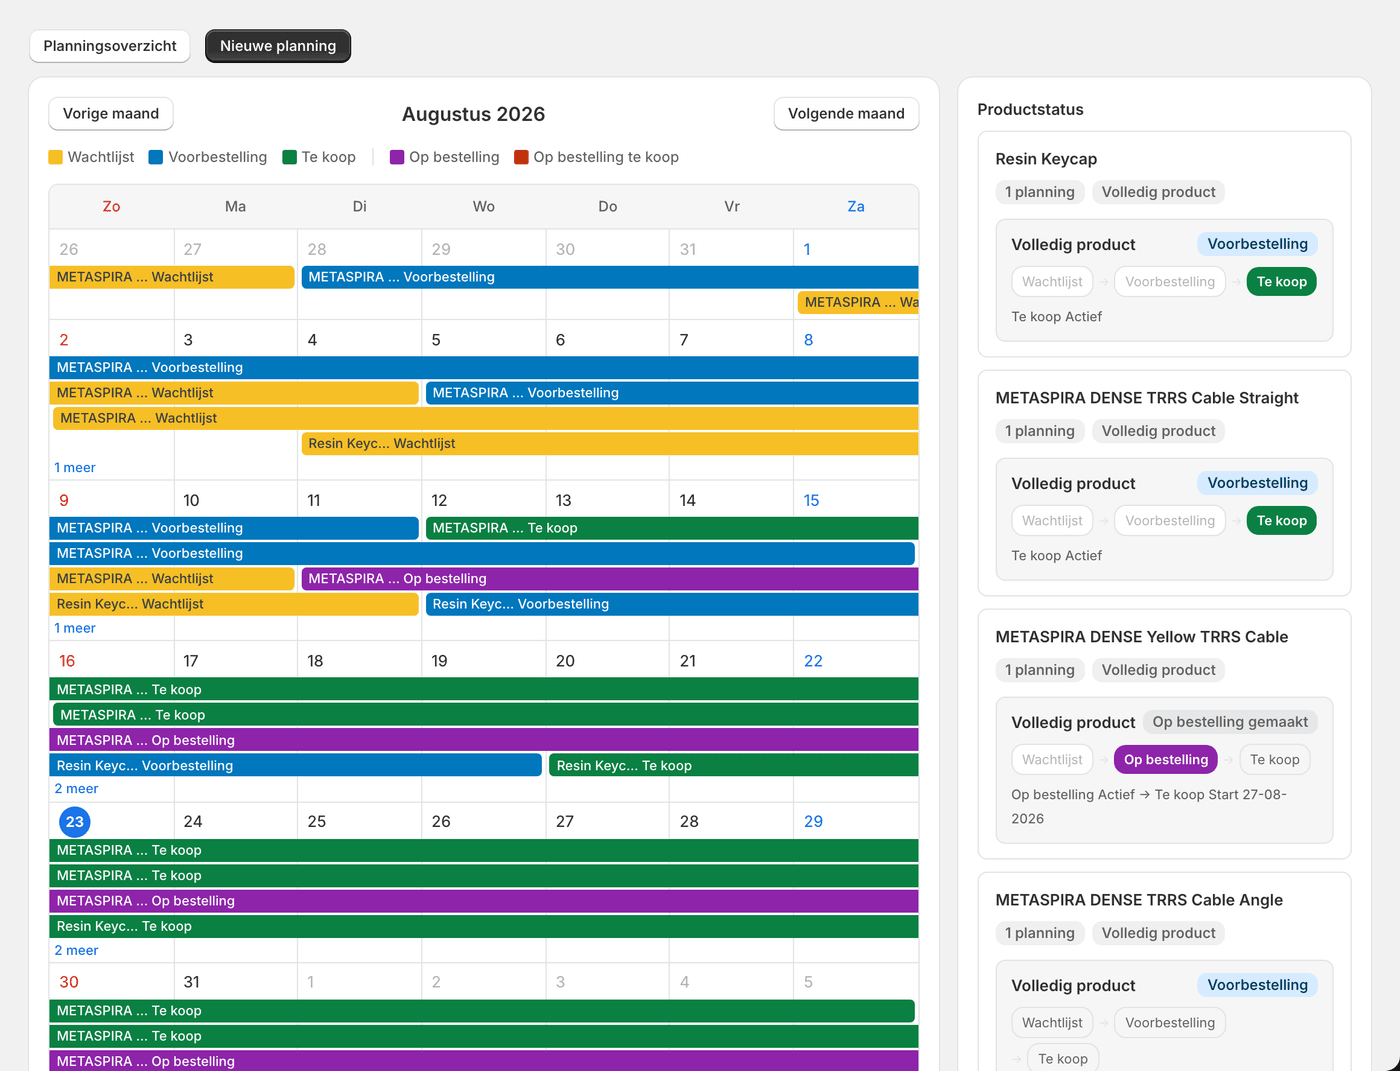
Task: Open METASPIRA Op bestelling event in August 23 week
Action: pos(484,901)
